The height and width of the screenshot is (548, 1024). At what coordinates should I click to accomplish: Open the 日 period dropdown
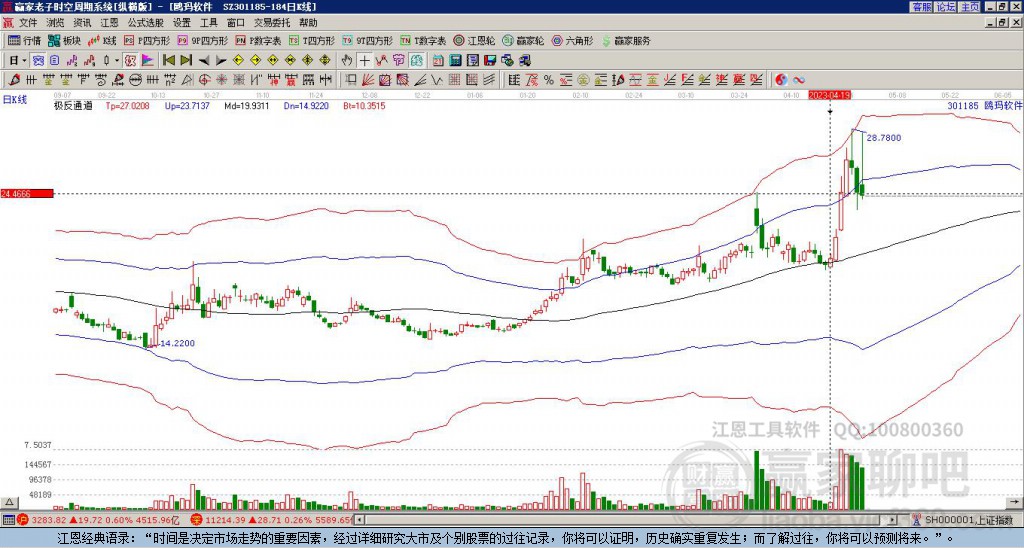[x=18, y=61]
